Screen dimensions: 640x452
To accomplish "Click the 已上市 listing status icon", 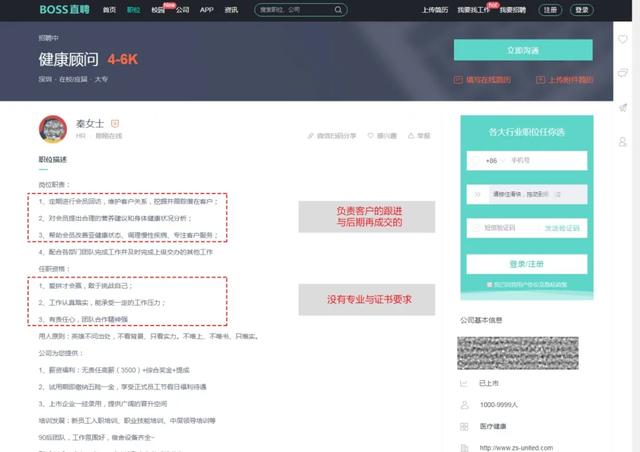I will [464, 383].
